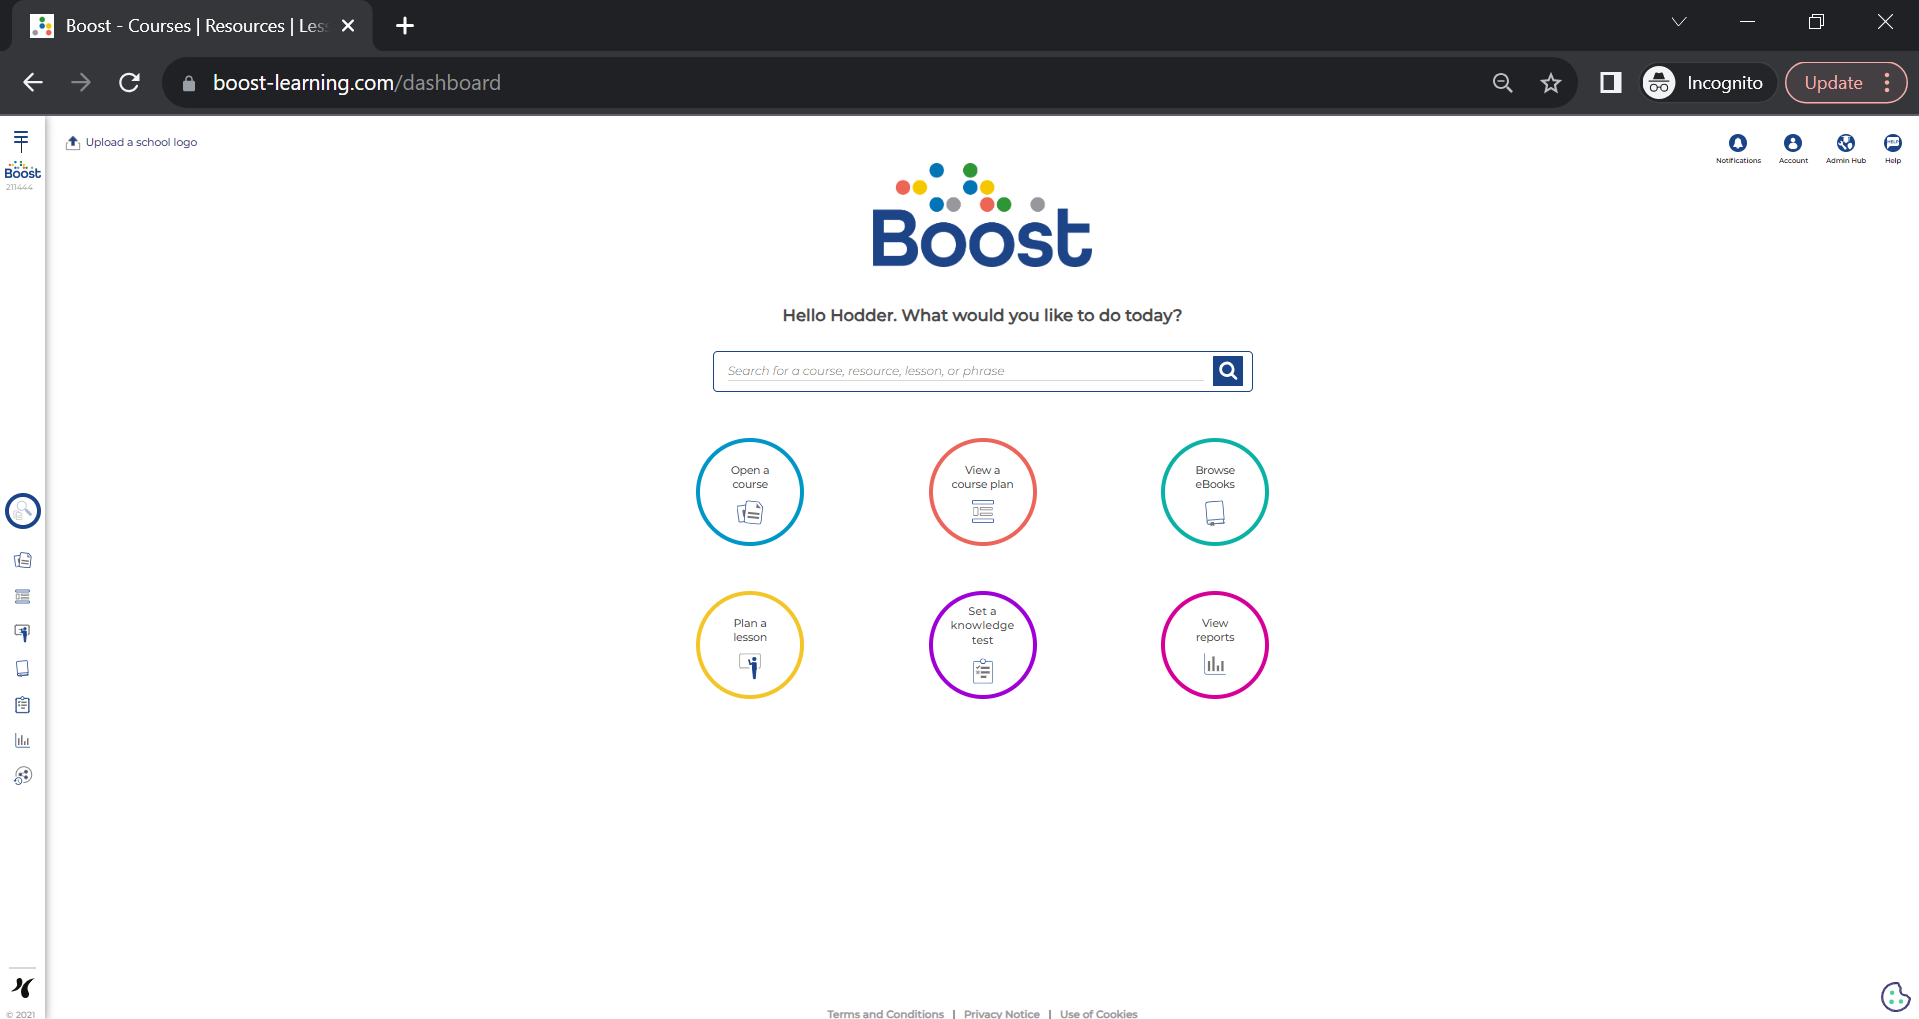
Task: Open the Notifications bell icon
Action: point(1738,144)
